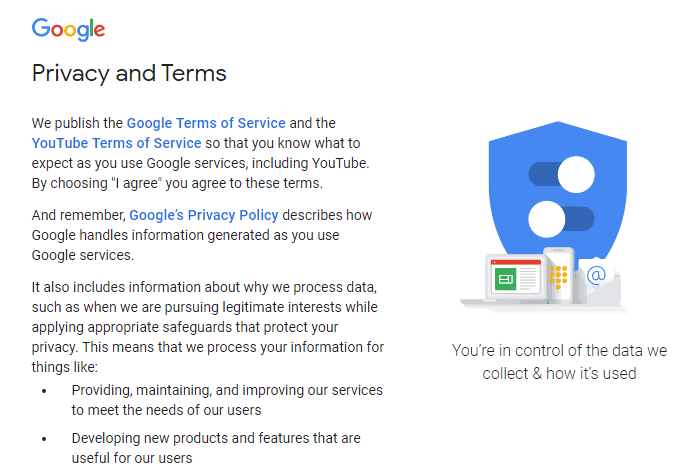The width and height of the screenshot is (700, 470).
Task: Click the "You're in control" caption text
Action: pyautogui.click(x=559, y=361)
